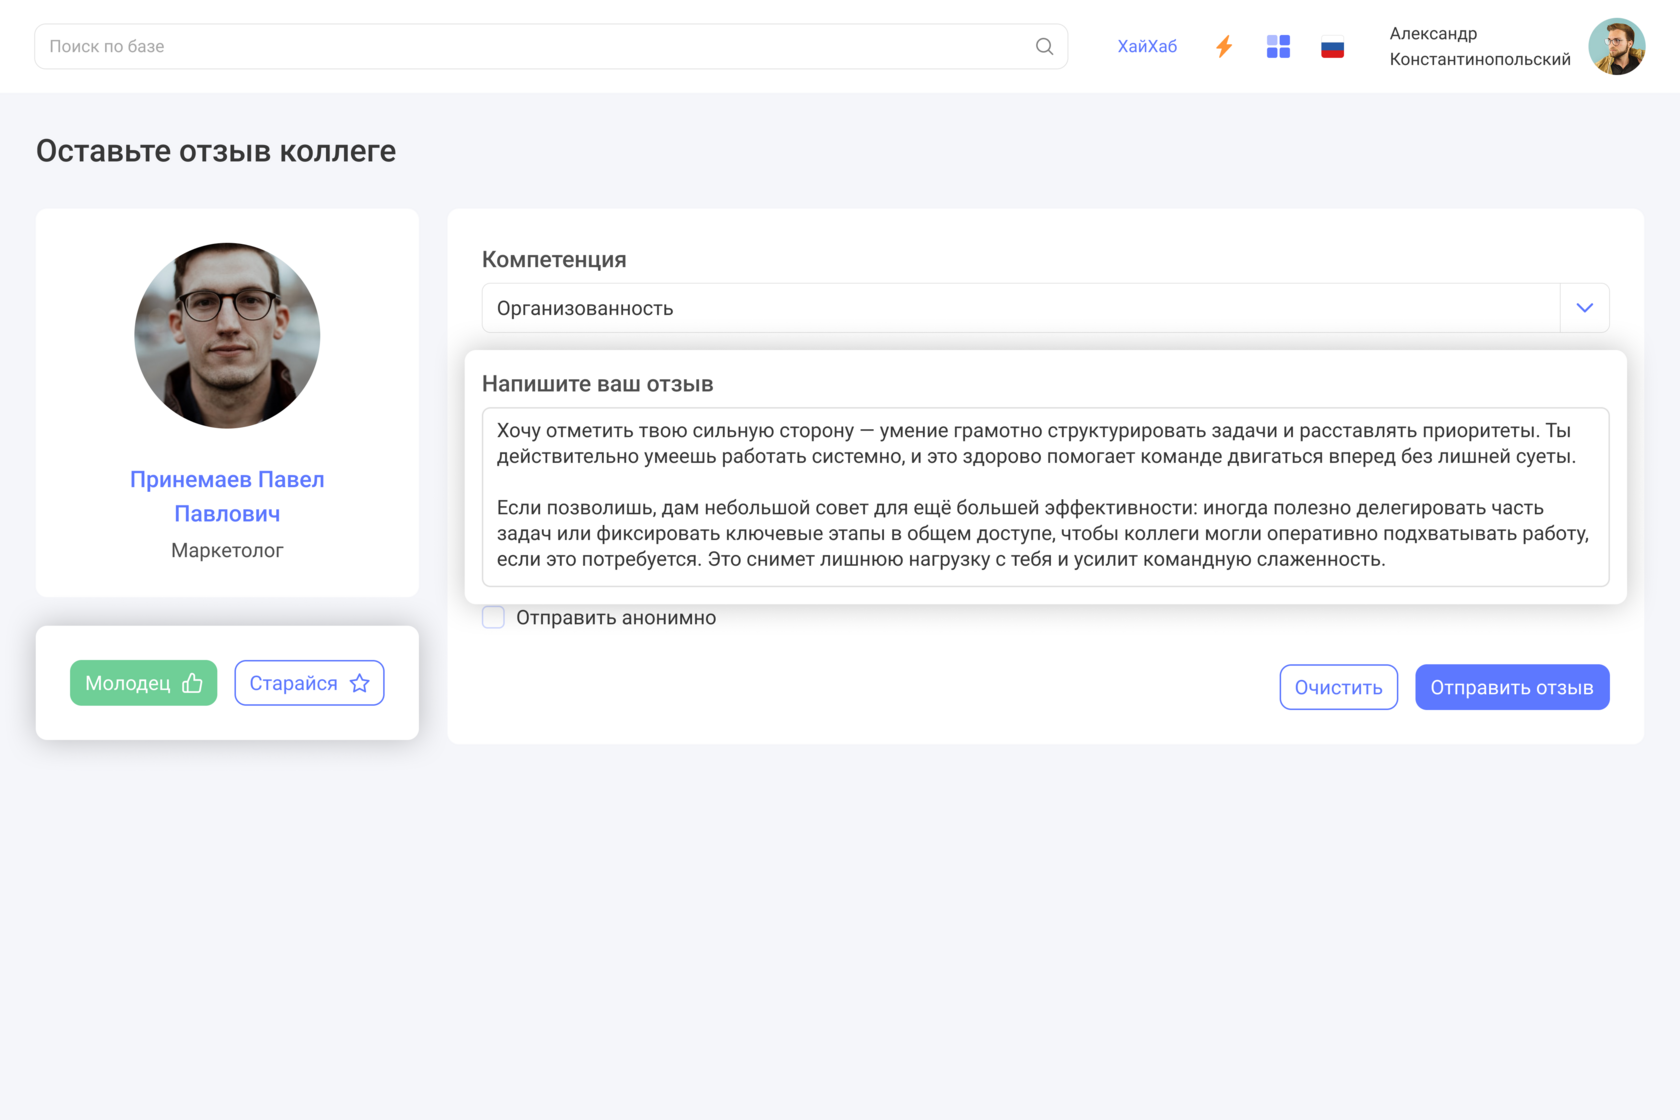Image resolution: width=1680 pixels, height=1120 pixels.
Task: Focus the Поиск по базе search field
Action: 551,46
